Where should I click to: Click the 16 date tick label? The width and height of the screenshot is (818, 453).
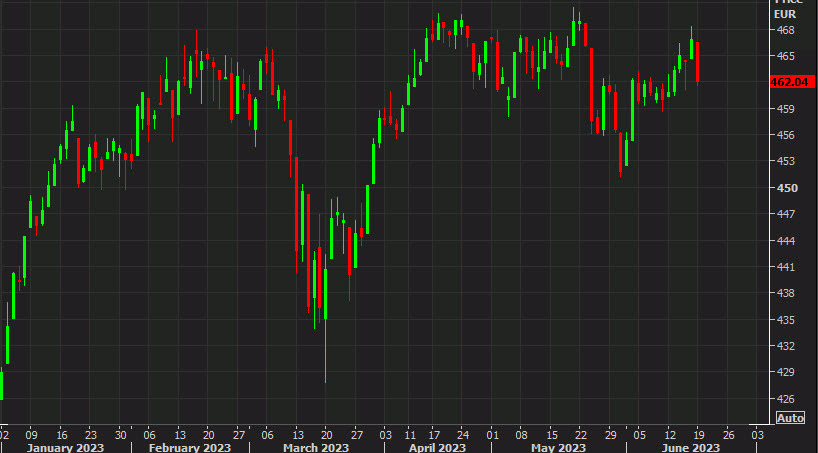pos(60,435)
